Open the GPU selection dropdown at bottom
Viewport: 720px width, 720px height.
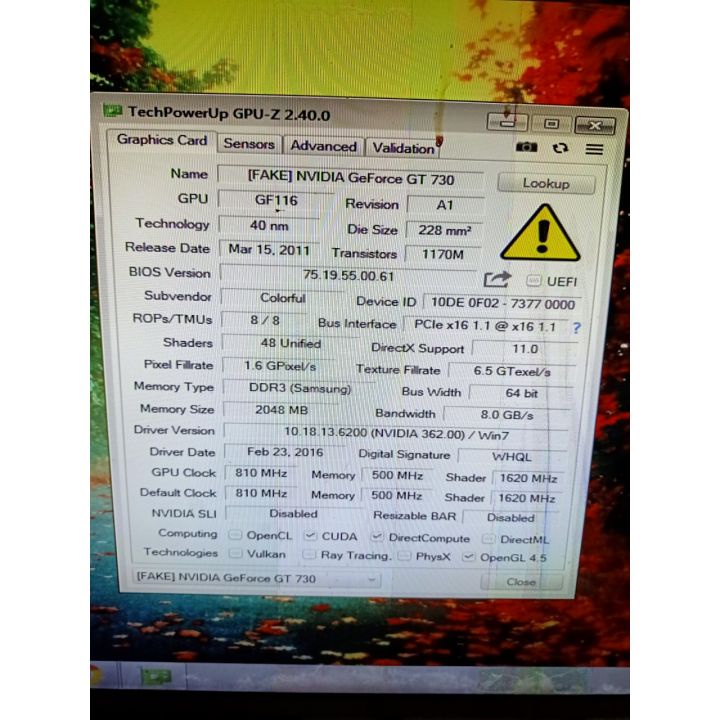tap(255, 578)
